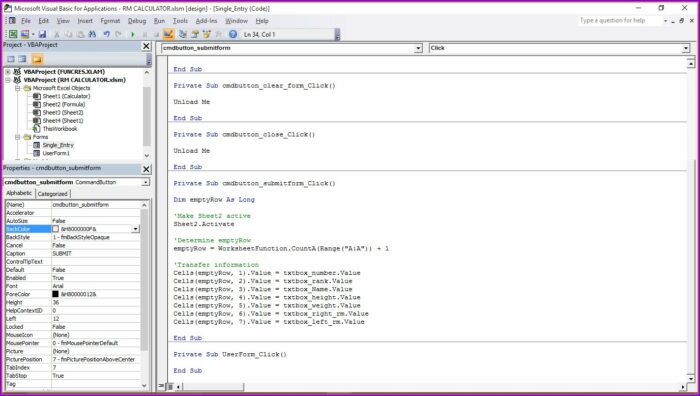Open the BackColor value dropdown arrow
This screenshot has width=700, height=396.
(x=135, y=229)
